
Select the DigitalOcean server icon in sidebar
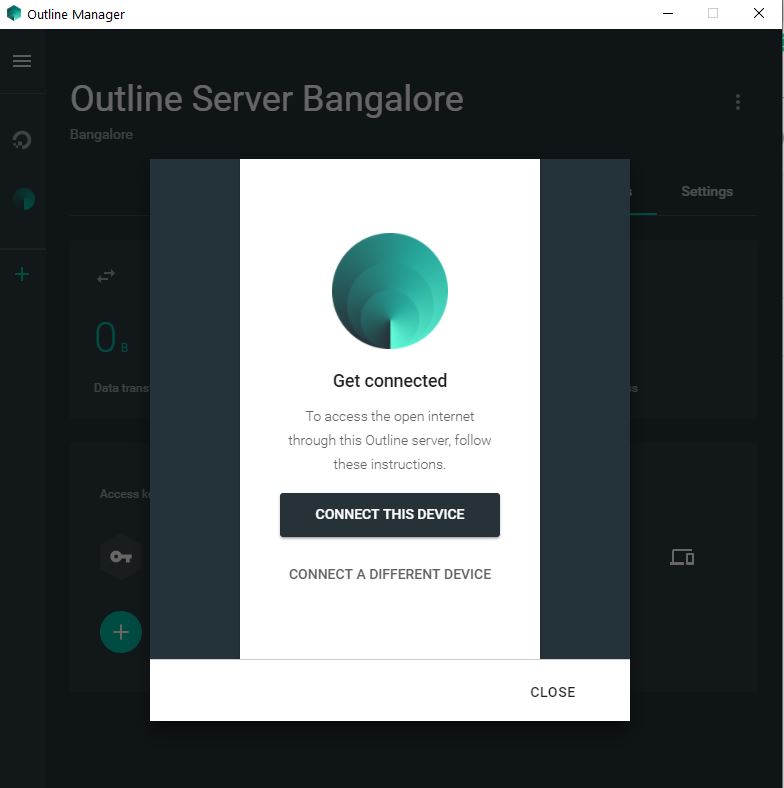22,140
